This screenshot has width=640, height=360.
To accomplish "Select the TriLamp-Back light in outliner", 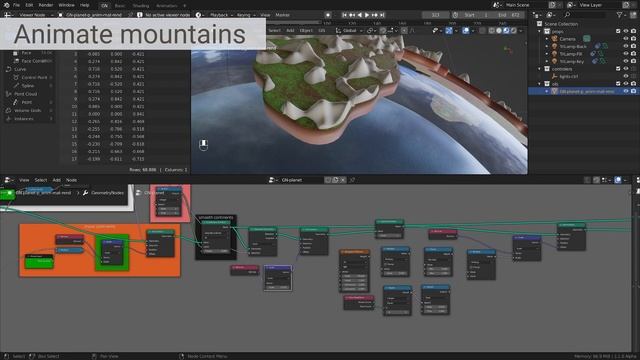I will (x=573, y=47).
